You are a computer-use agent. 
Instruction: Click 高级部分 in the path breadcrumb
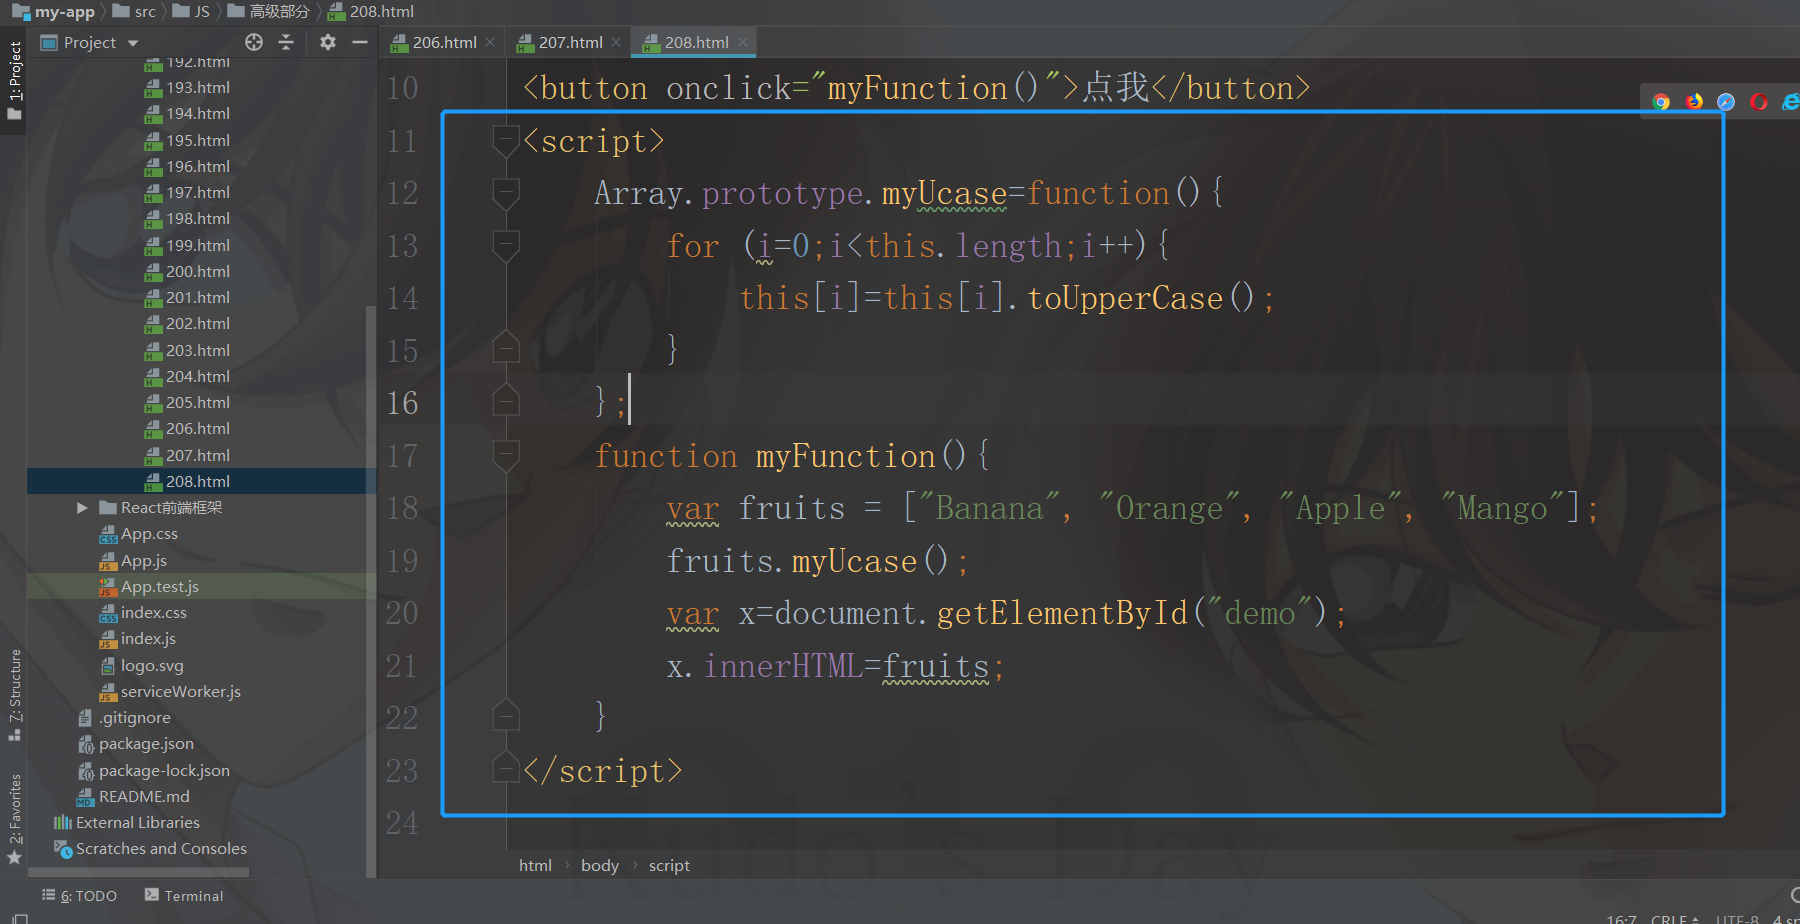click(x=269, y=12)
